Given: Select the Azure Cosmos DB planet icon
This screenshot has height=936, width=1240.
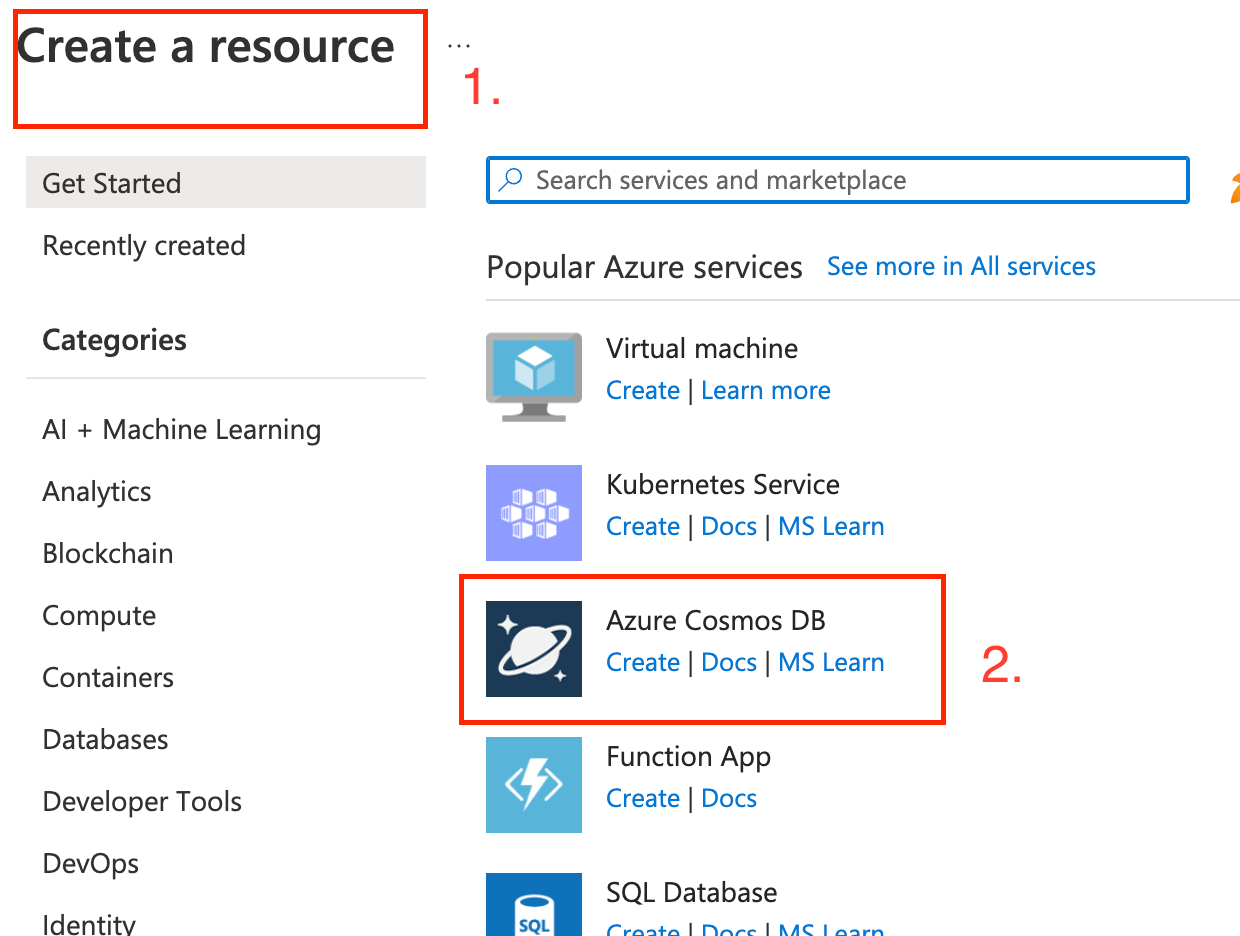Looking at the screenshot, I should coord(534,649).
